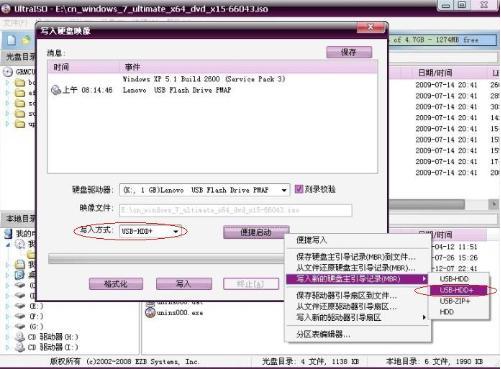Select the 'up' folder icon in disc tree
501x369 pixels.
20,124
